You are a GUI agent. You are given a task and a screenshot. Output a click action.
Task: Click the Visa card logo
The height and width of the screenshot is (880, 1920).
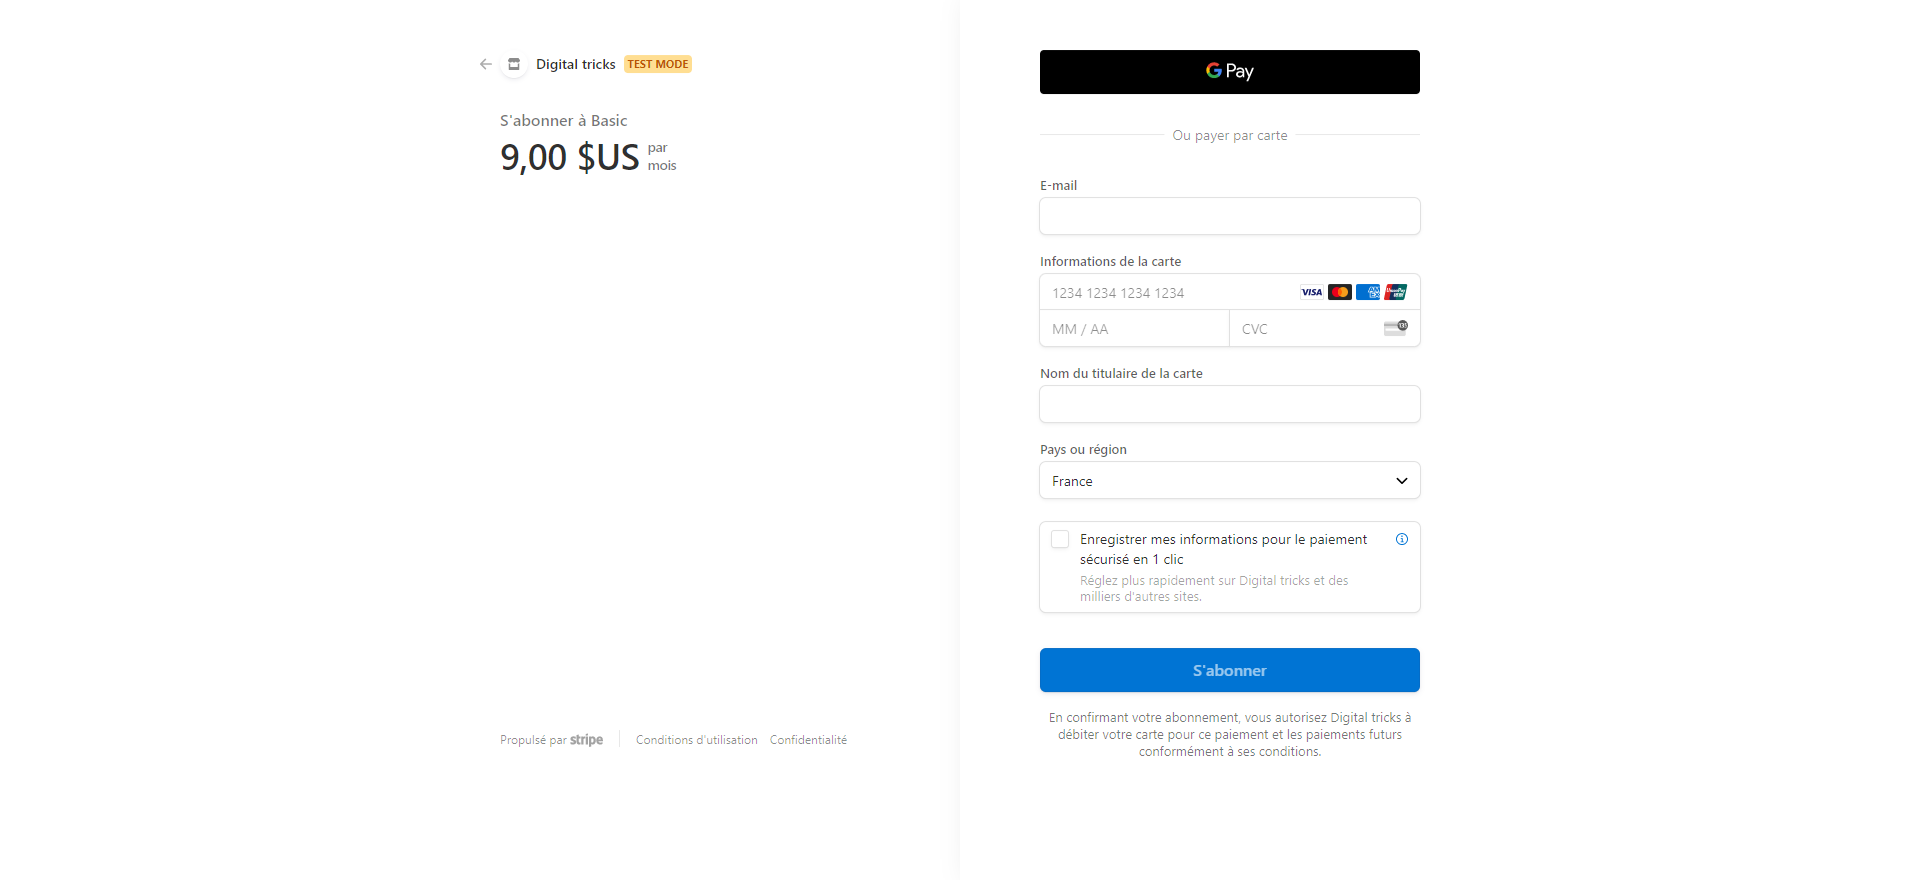[1311, 292]
